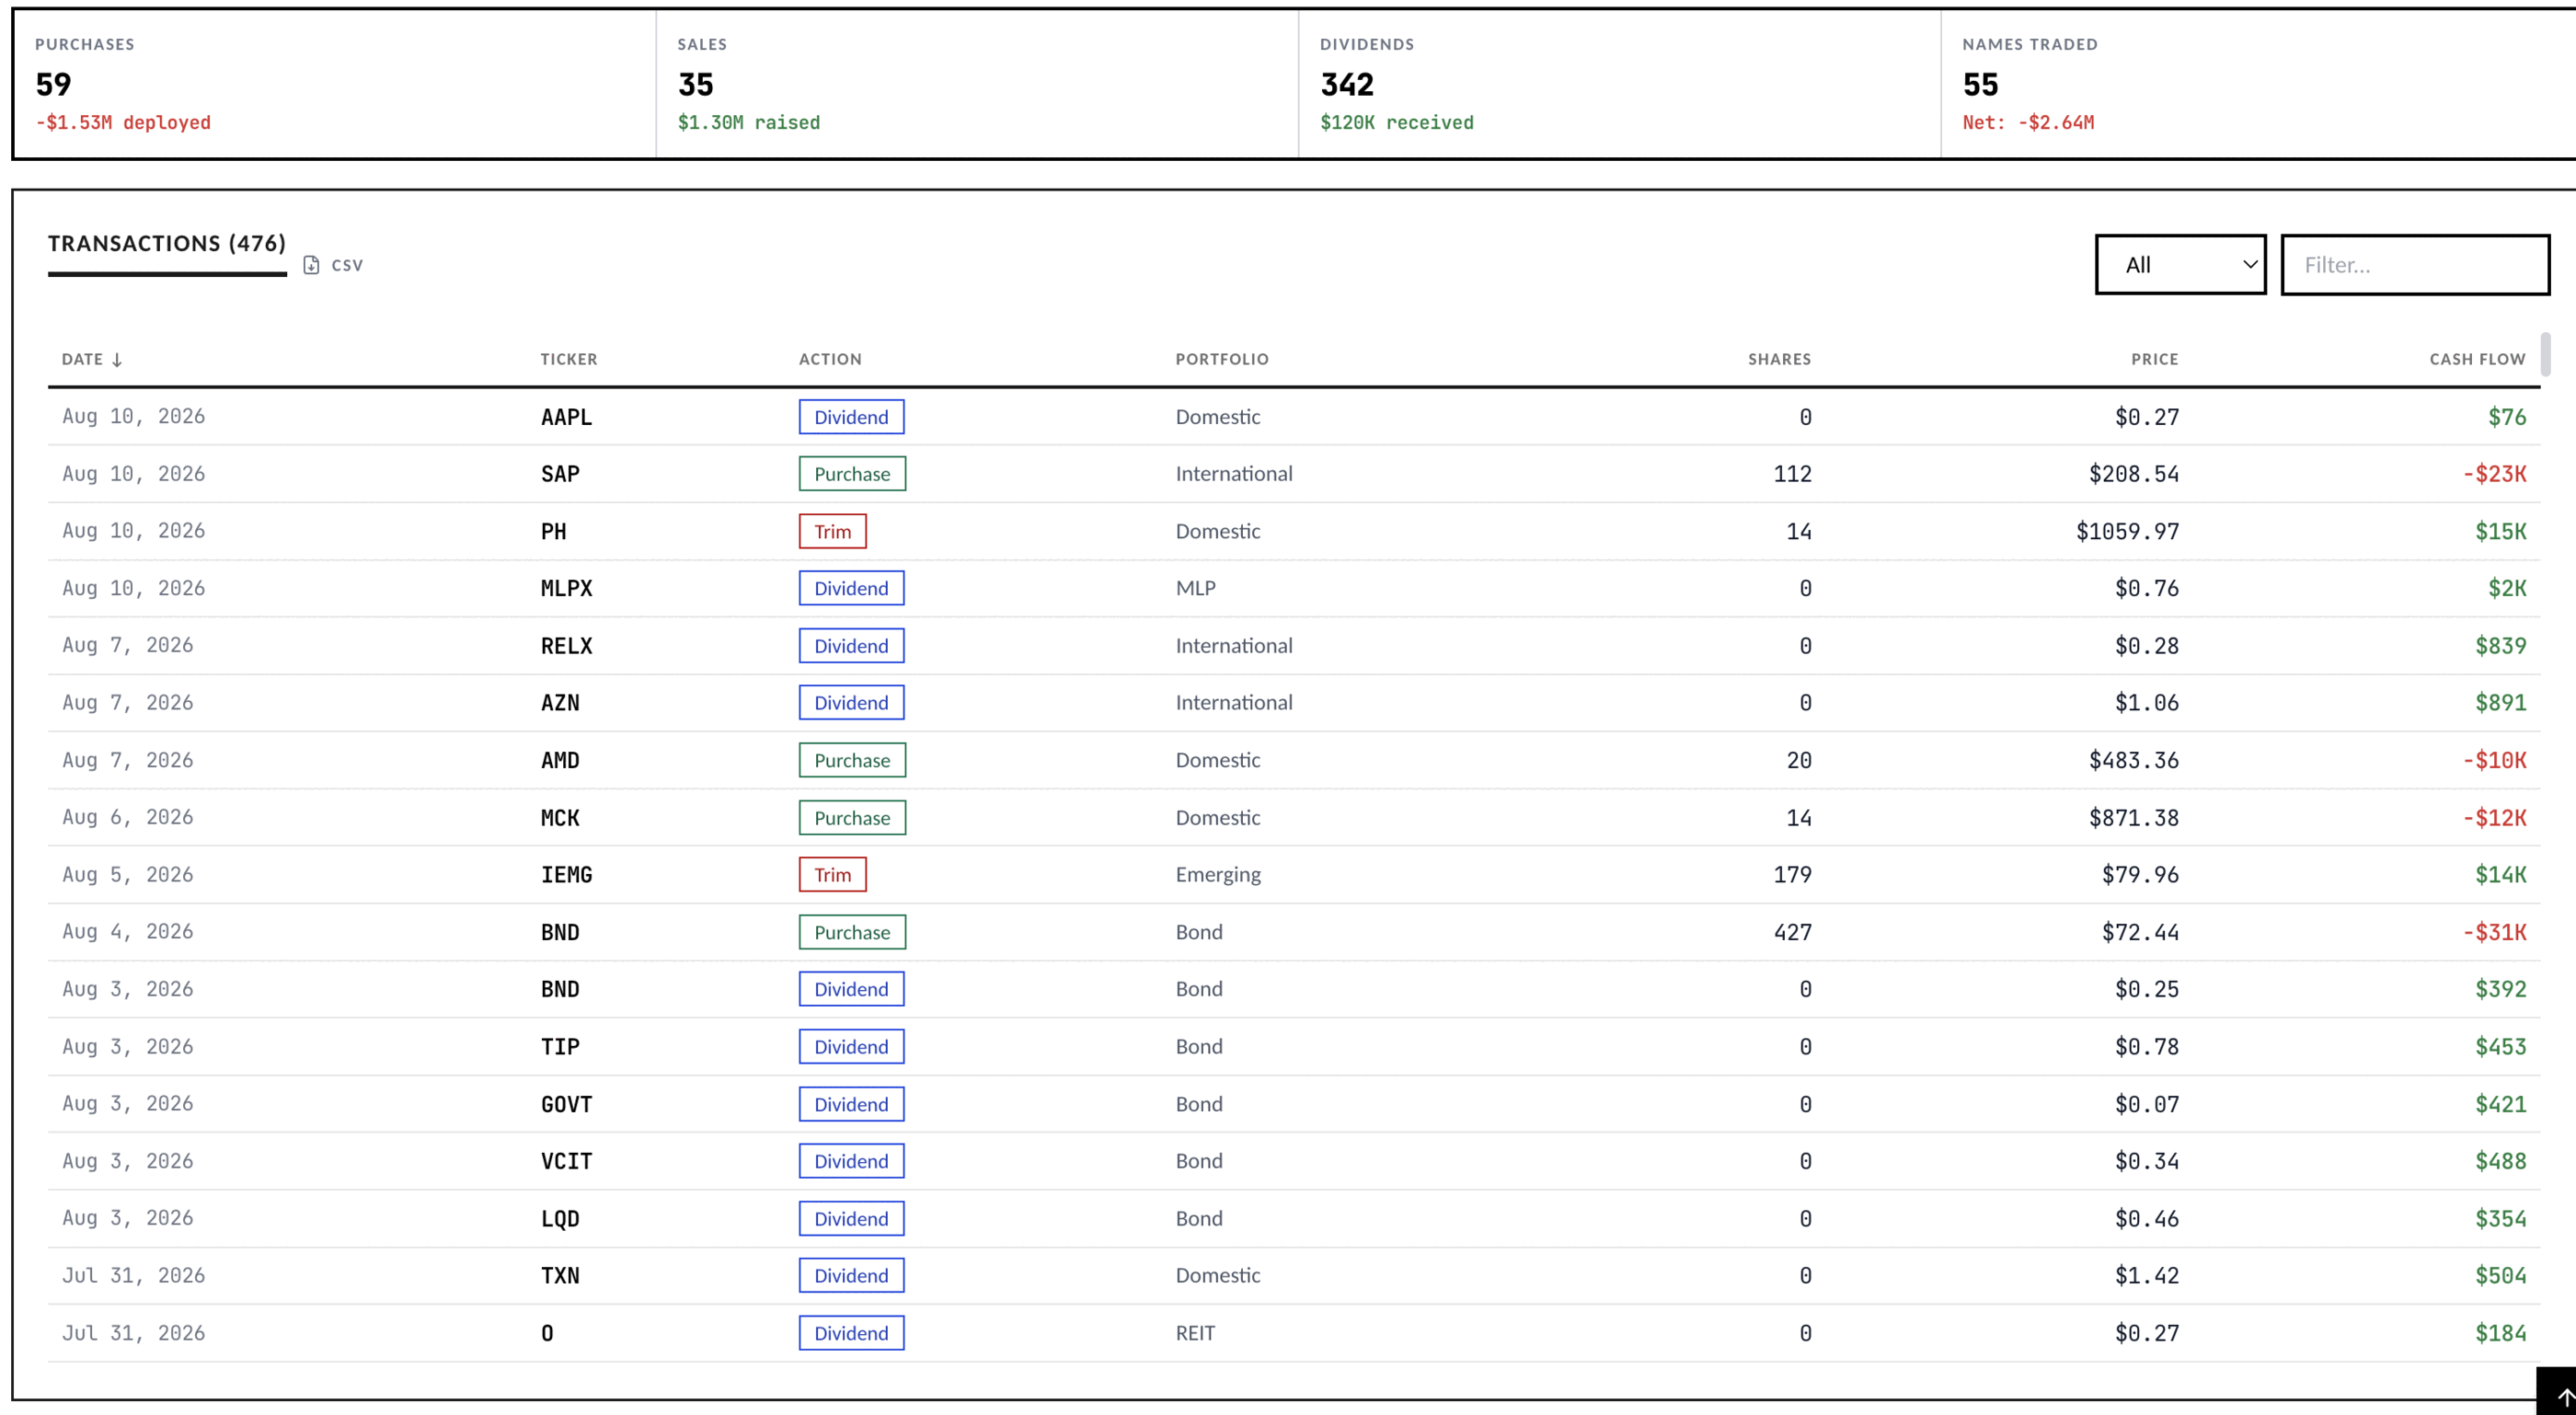This screenshot has width=2576, height=1415.
Task: Sort by the Shares column header
Action: (1779, 359)
